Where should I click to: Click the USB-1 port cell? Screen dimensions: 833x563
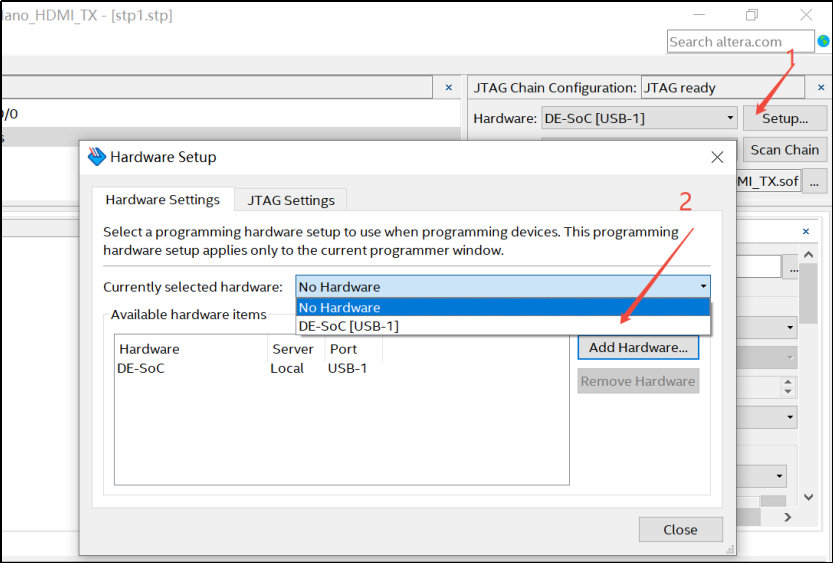[x=347, y=369]
